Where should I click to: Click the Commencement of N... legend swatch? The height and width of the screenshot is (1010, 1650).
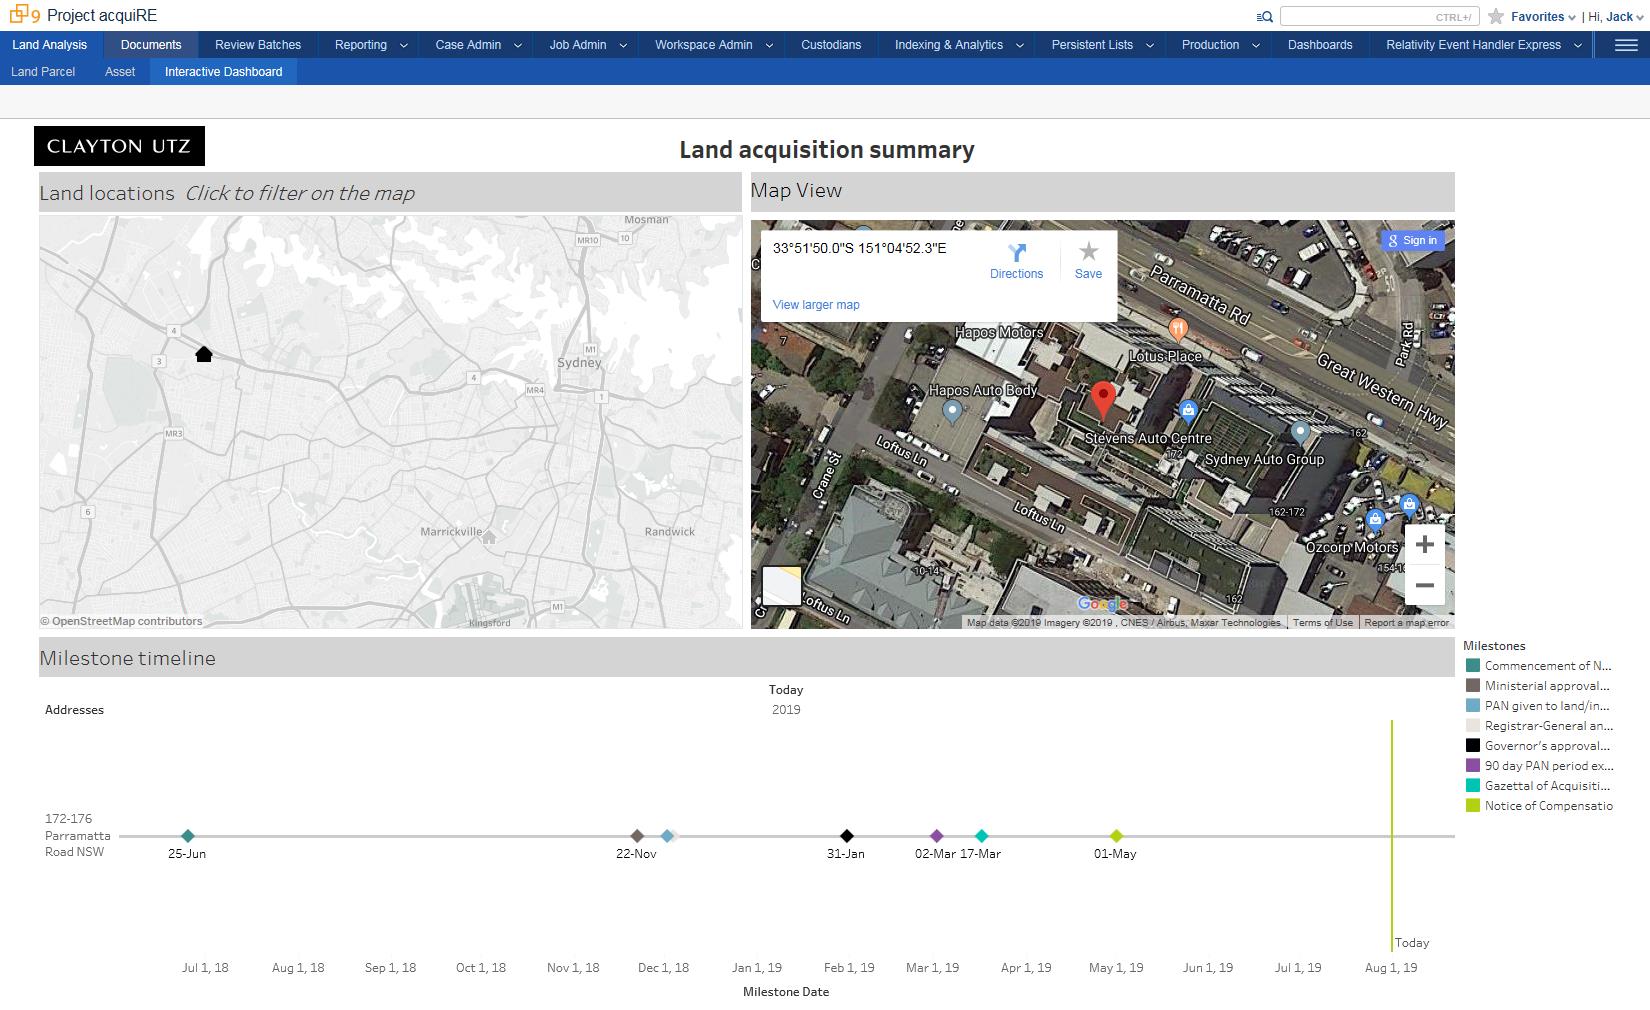tap(1473, 666)
